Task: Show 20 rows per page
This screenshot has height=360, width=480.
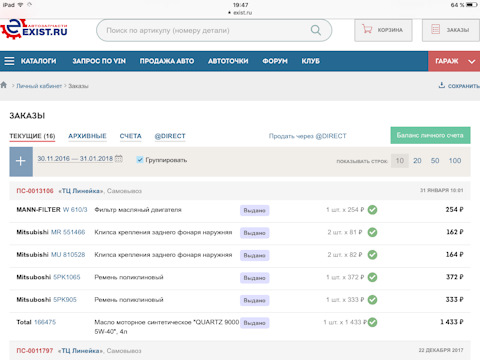Action: coord(417,161)
